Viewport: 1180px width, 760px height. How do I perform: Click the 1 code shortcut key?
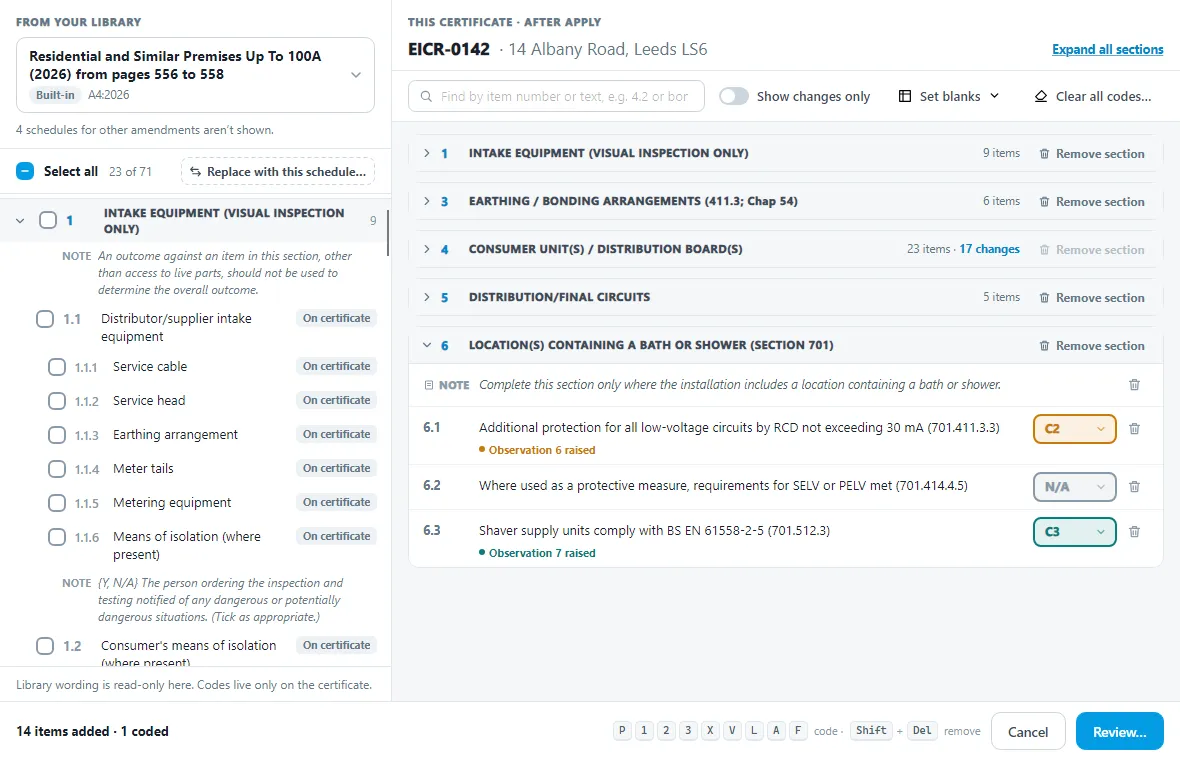click(x=644, y=731)
